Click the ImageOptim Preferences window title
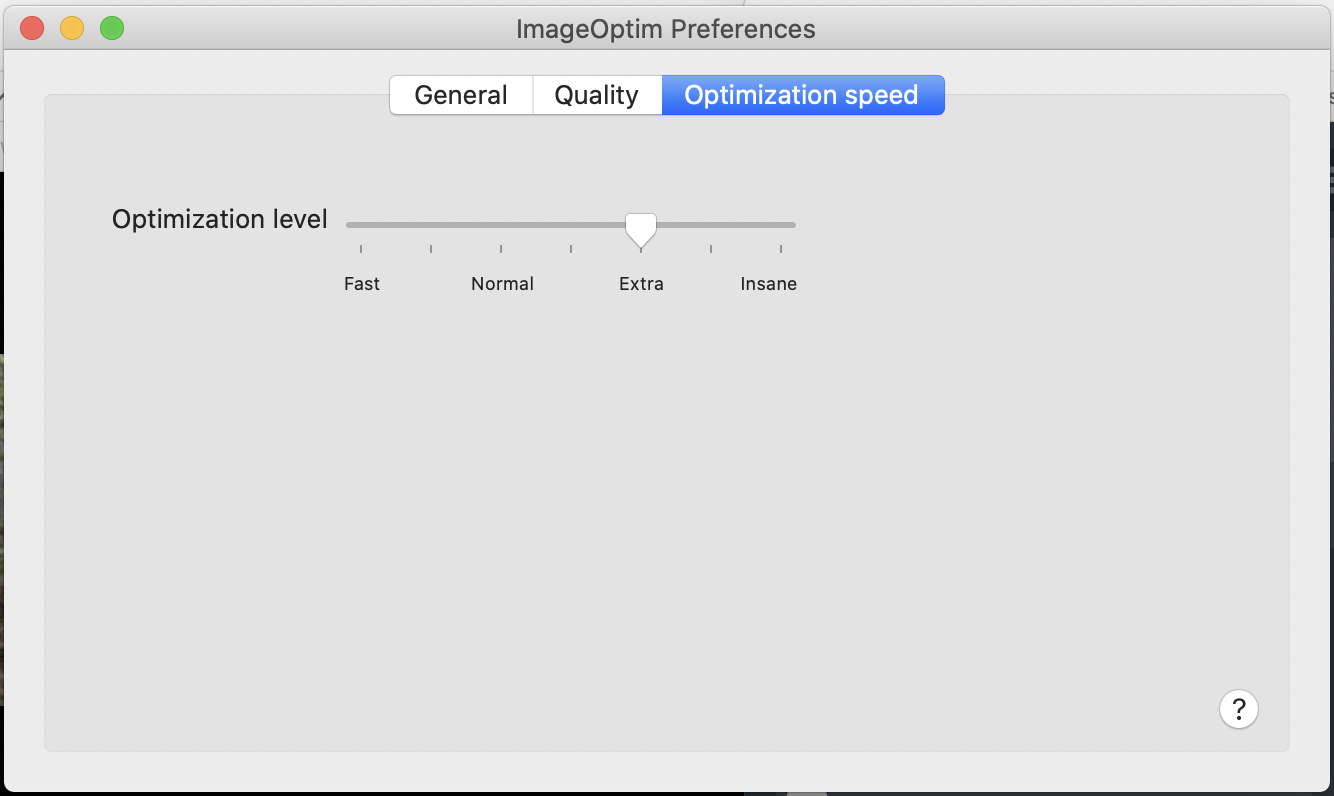This screenshot has height=796, width=1334. 666,29
